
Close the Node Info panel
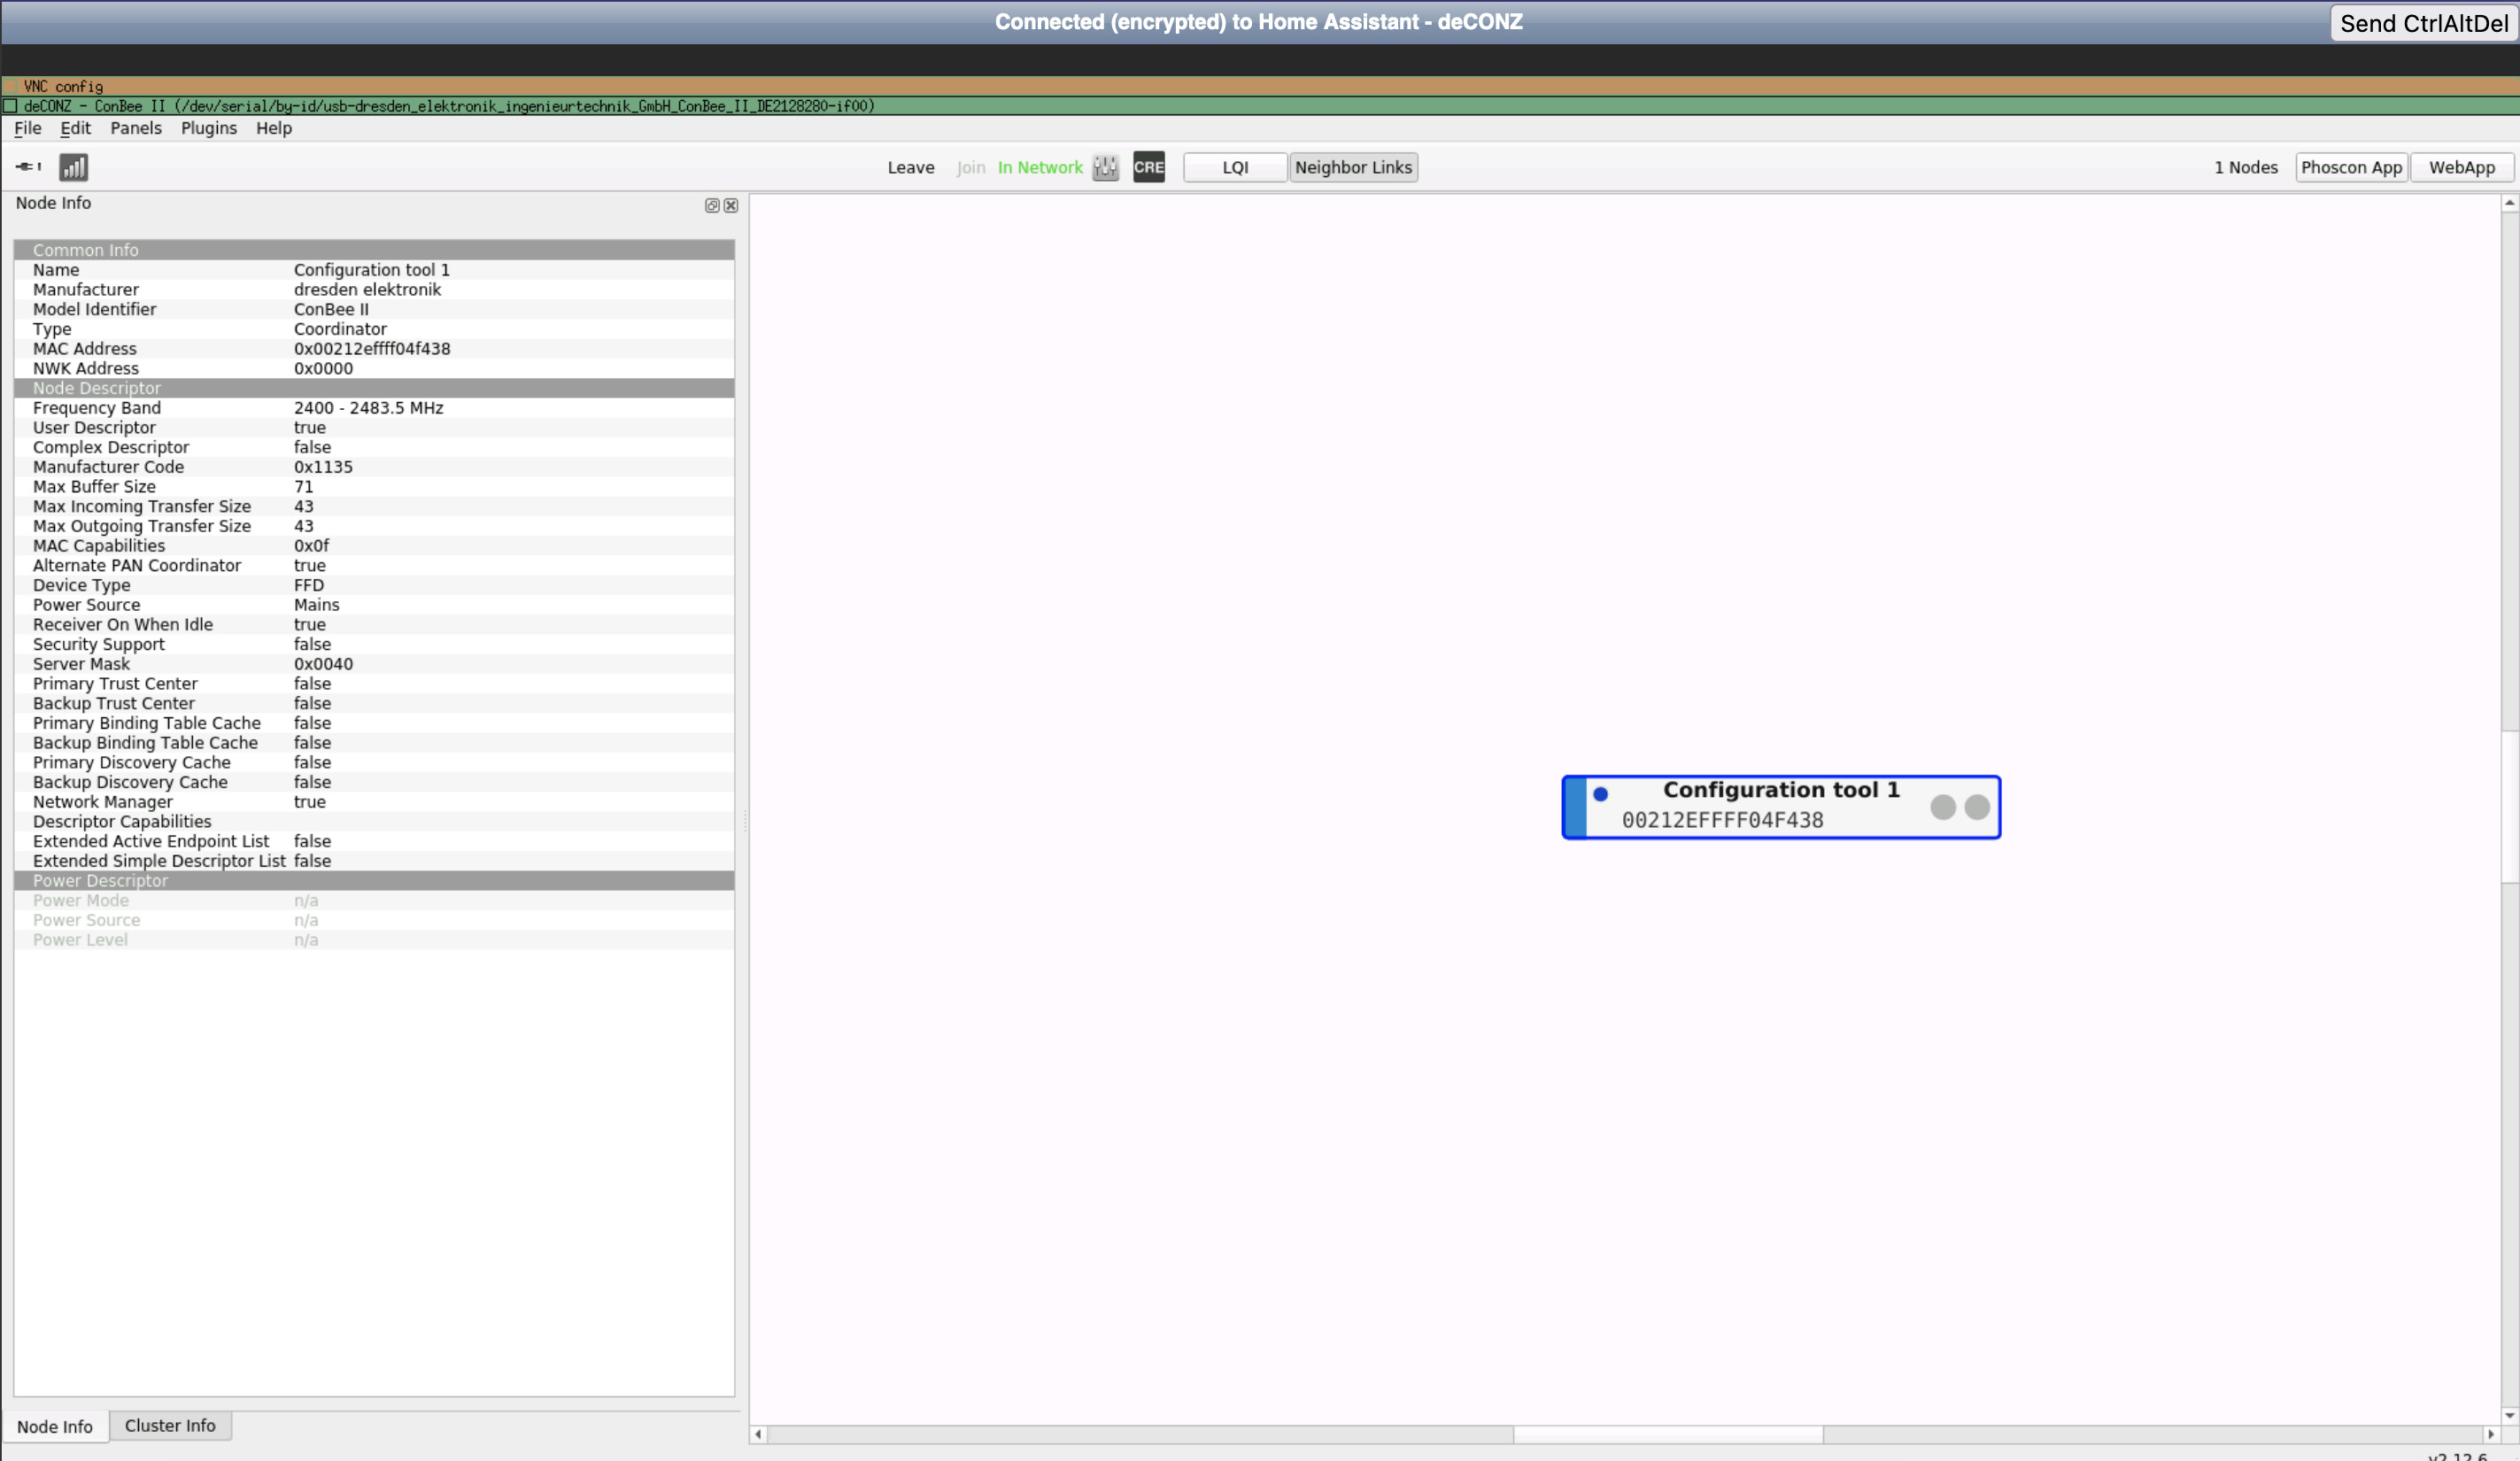[x=731, y=205]
